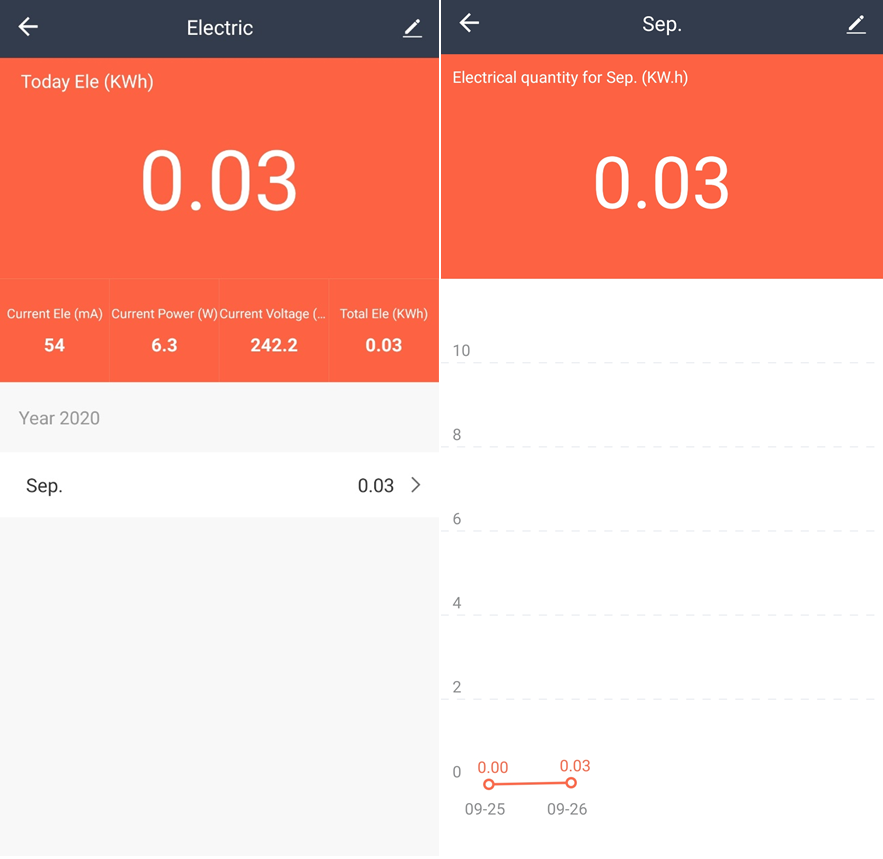This screenshot has height=859, width=883.
Task: Tap the 2 y-axis label
Action: point(457,687)
